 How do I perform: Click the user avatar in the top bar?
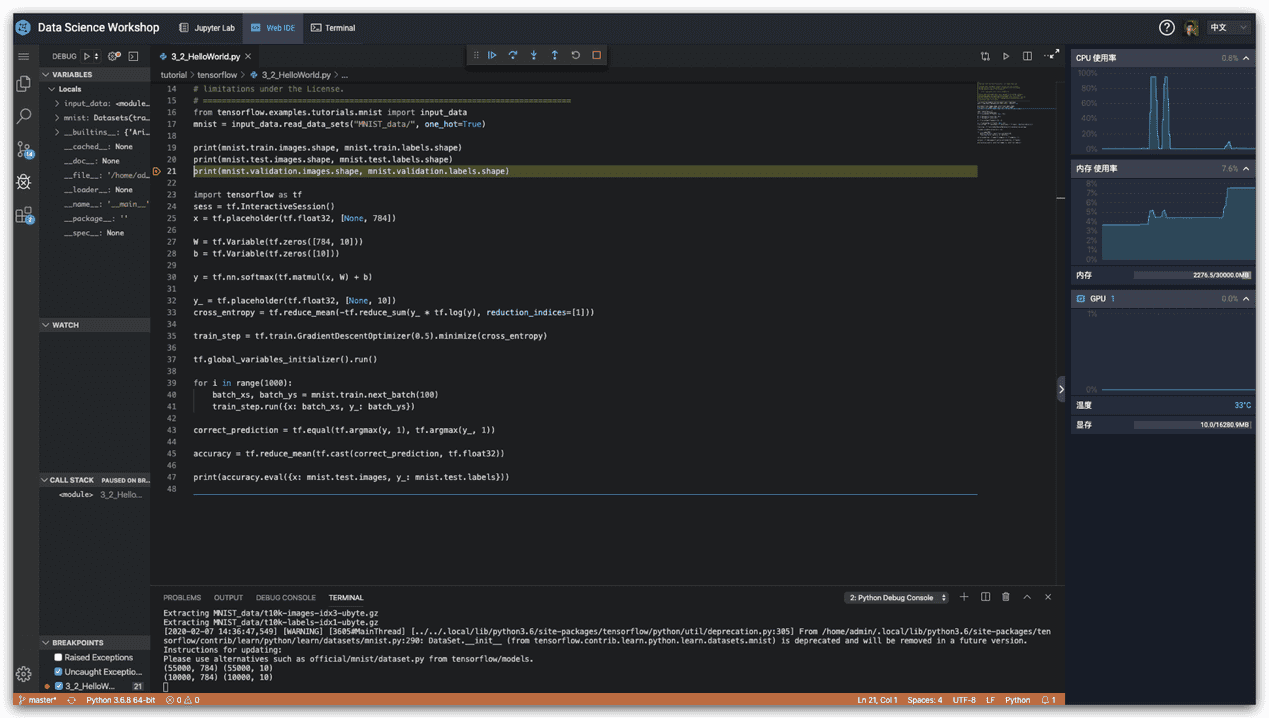pos(1191,28)
